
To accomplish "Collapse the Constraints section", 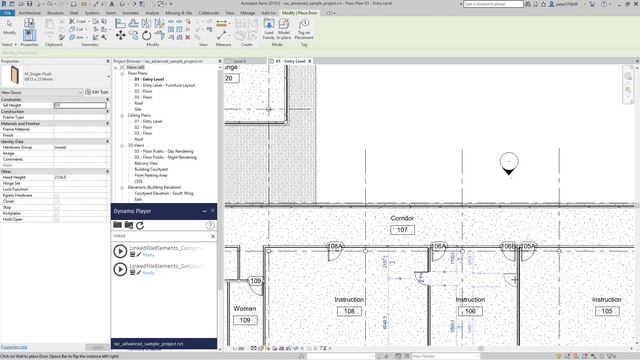I will coord(108,100).
